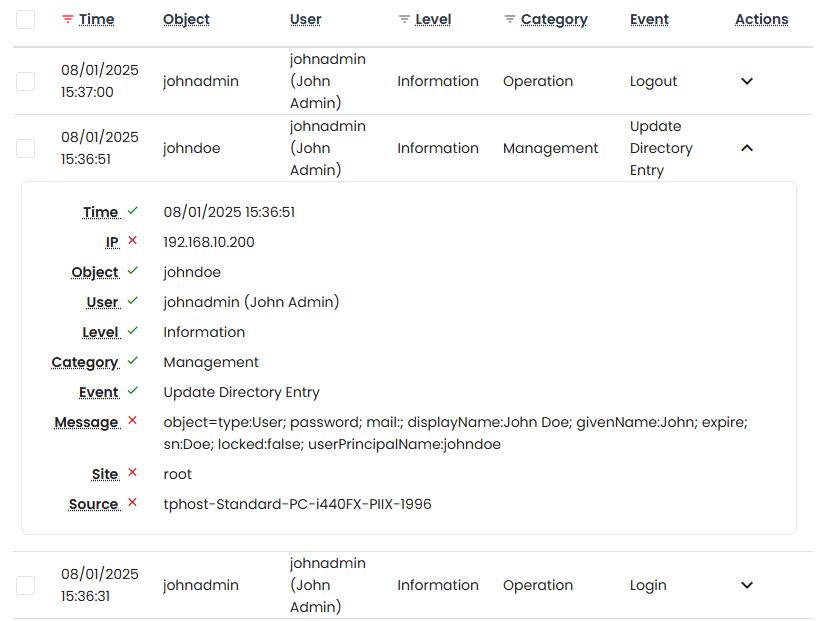Collapse the Update Directory Entry details
Image resolution: width=831 pixels, height=621 pixels.
point(747,147)
